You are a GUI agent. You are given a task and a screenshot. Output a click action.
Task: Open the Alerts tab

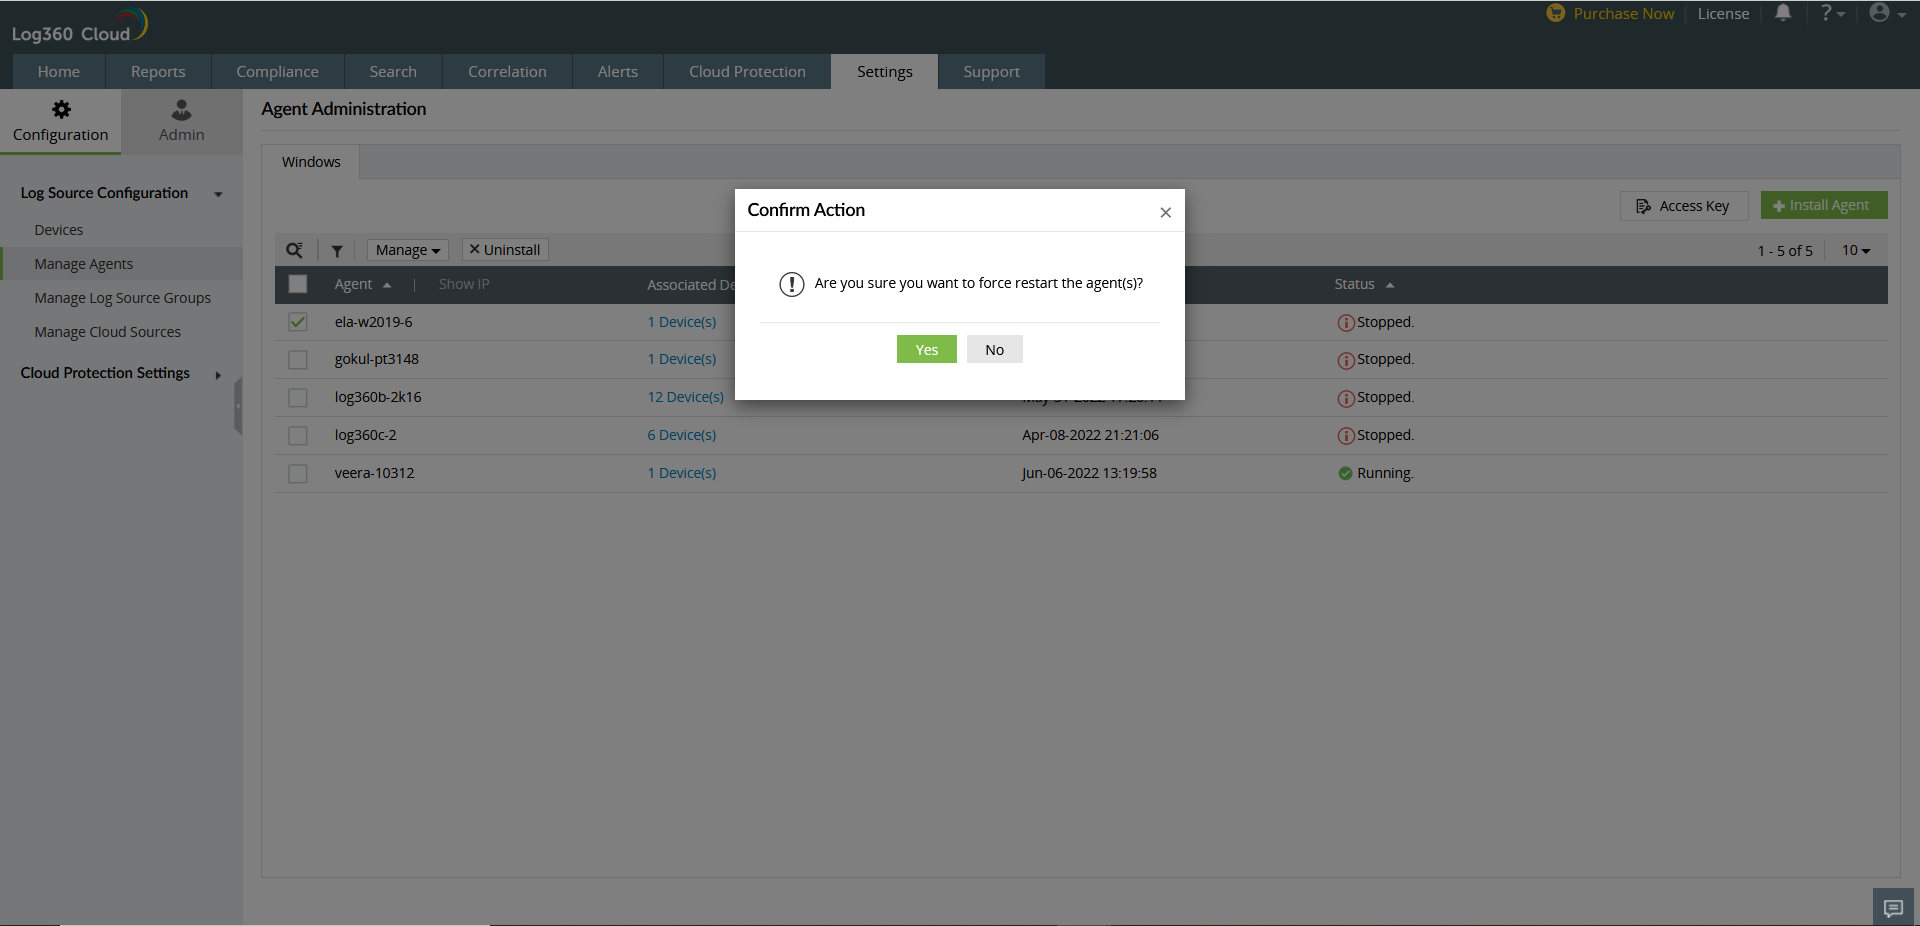tap(618, 72)
